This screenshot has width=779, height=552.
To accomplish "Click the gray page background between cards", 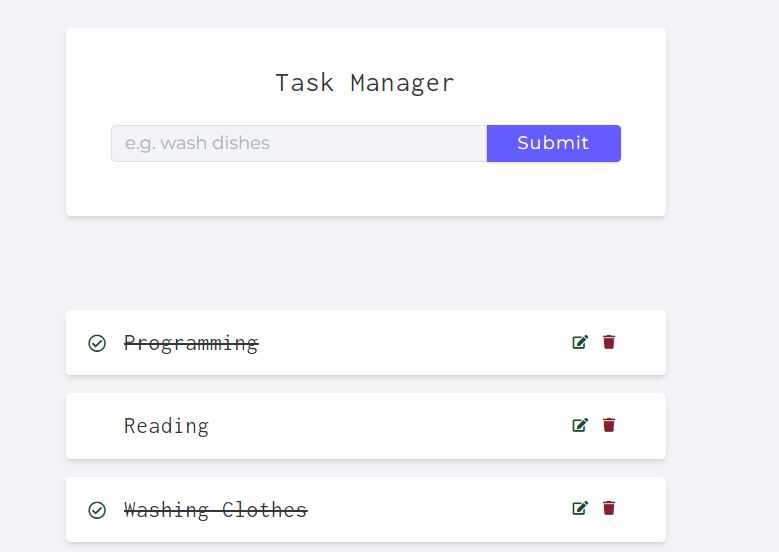I will click(366, 263).
